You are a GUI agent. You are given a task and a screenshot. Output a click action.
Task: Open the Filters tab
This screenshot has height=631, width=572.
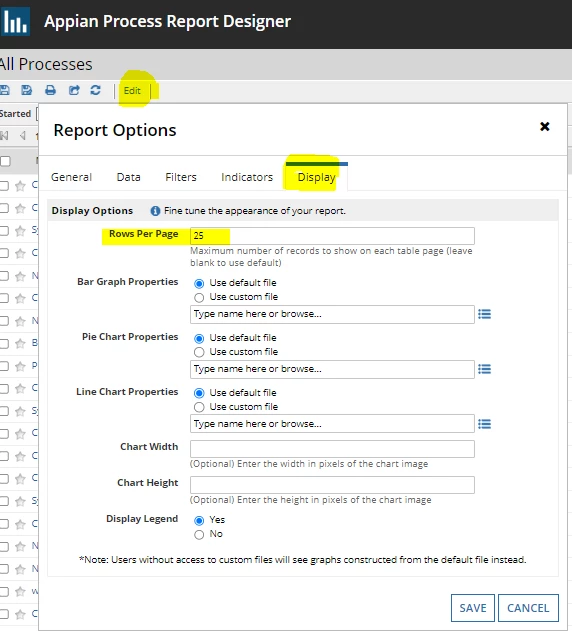pos(181,177)
